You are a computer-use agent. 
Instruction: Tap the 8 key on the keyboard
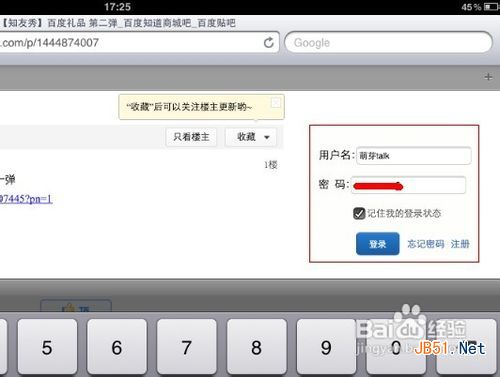256,347
